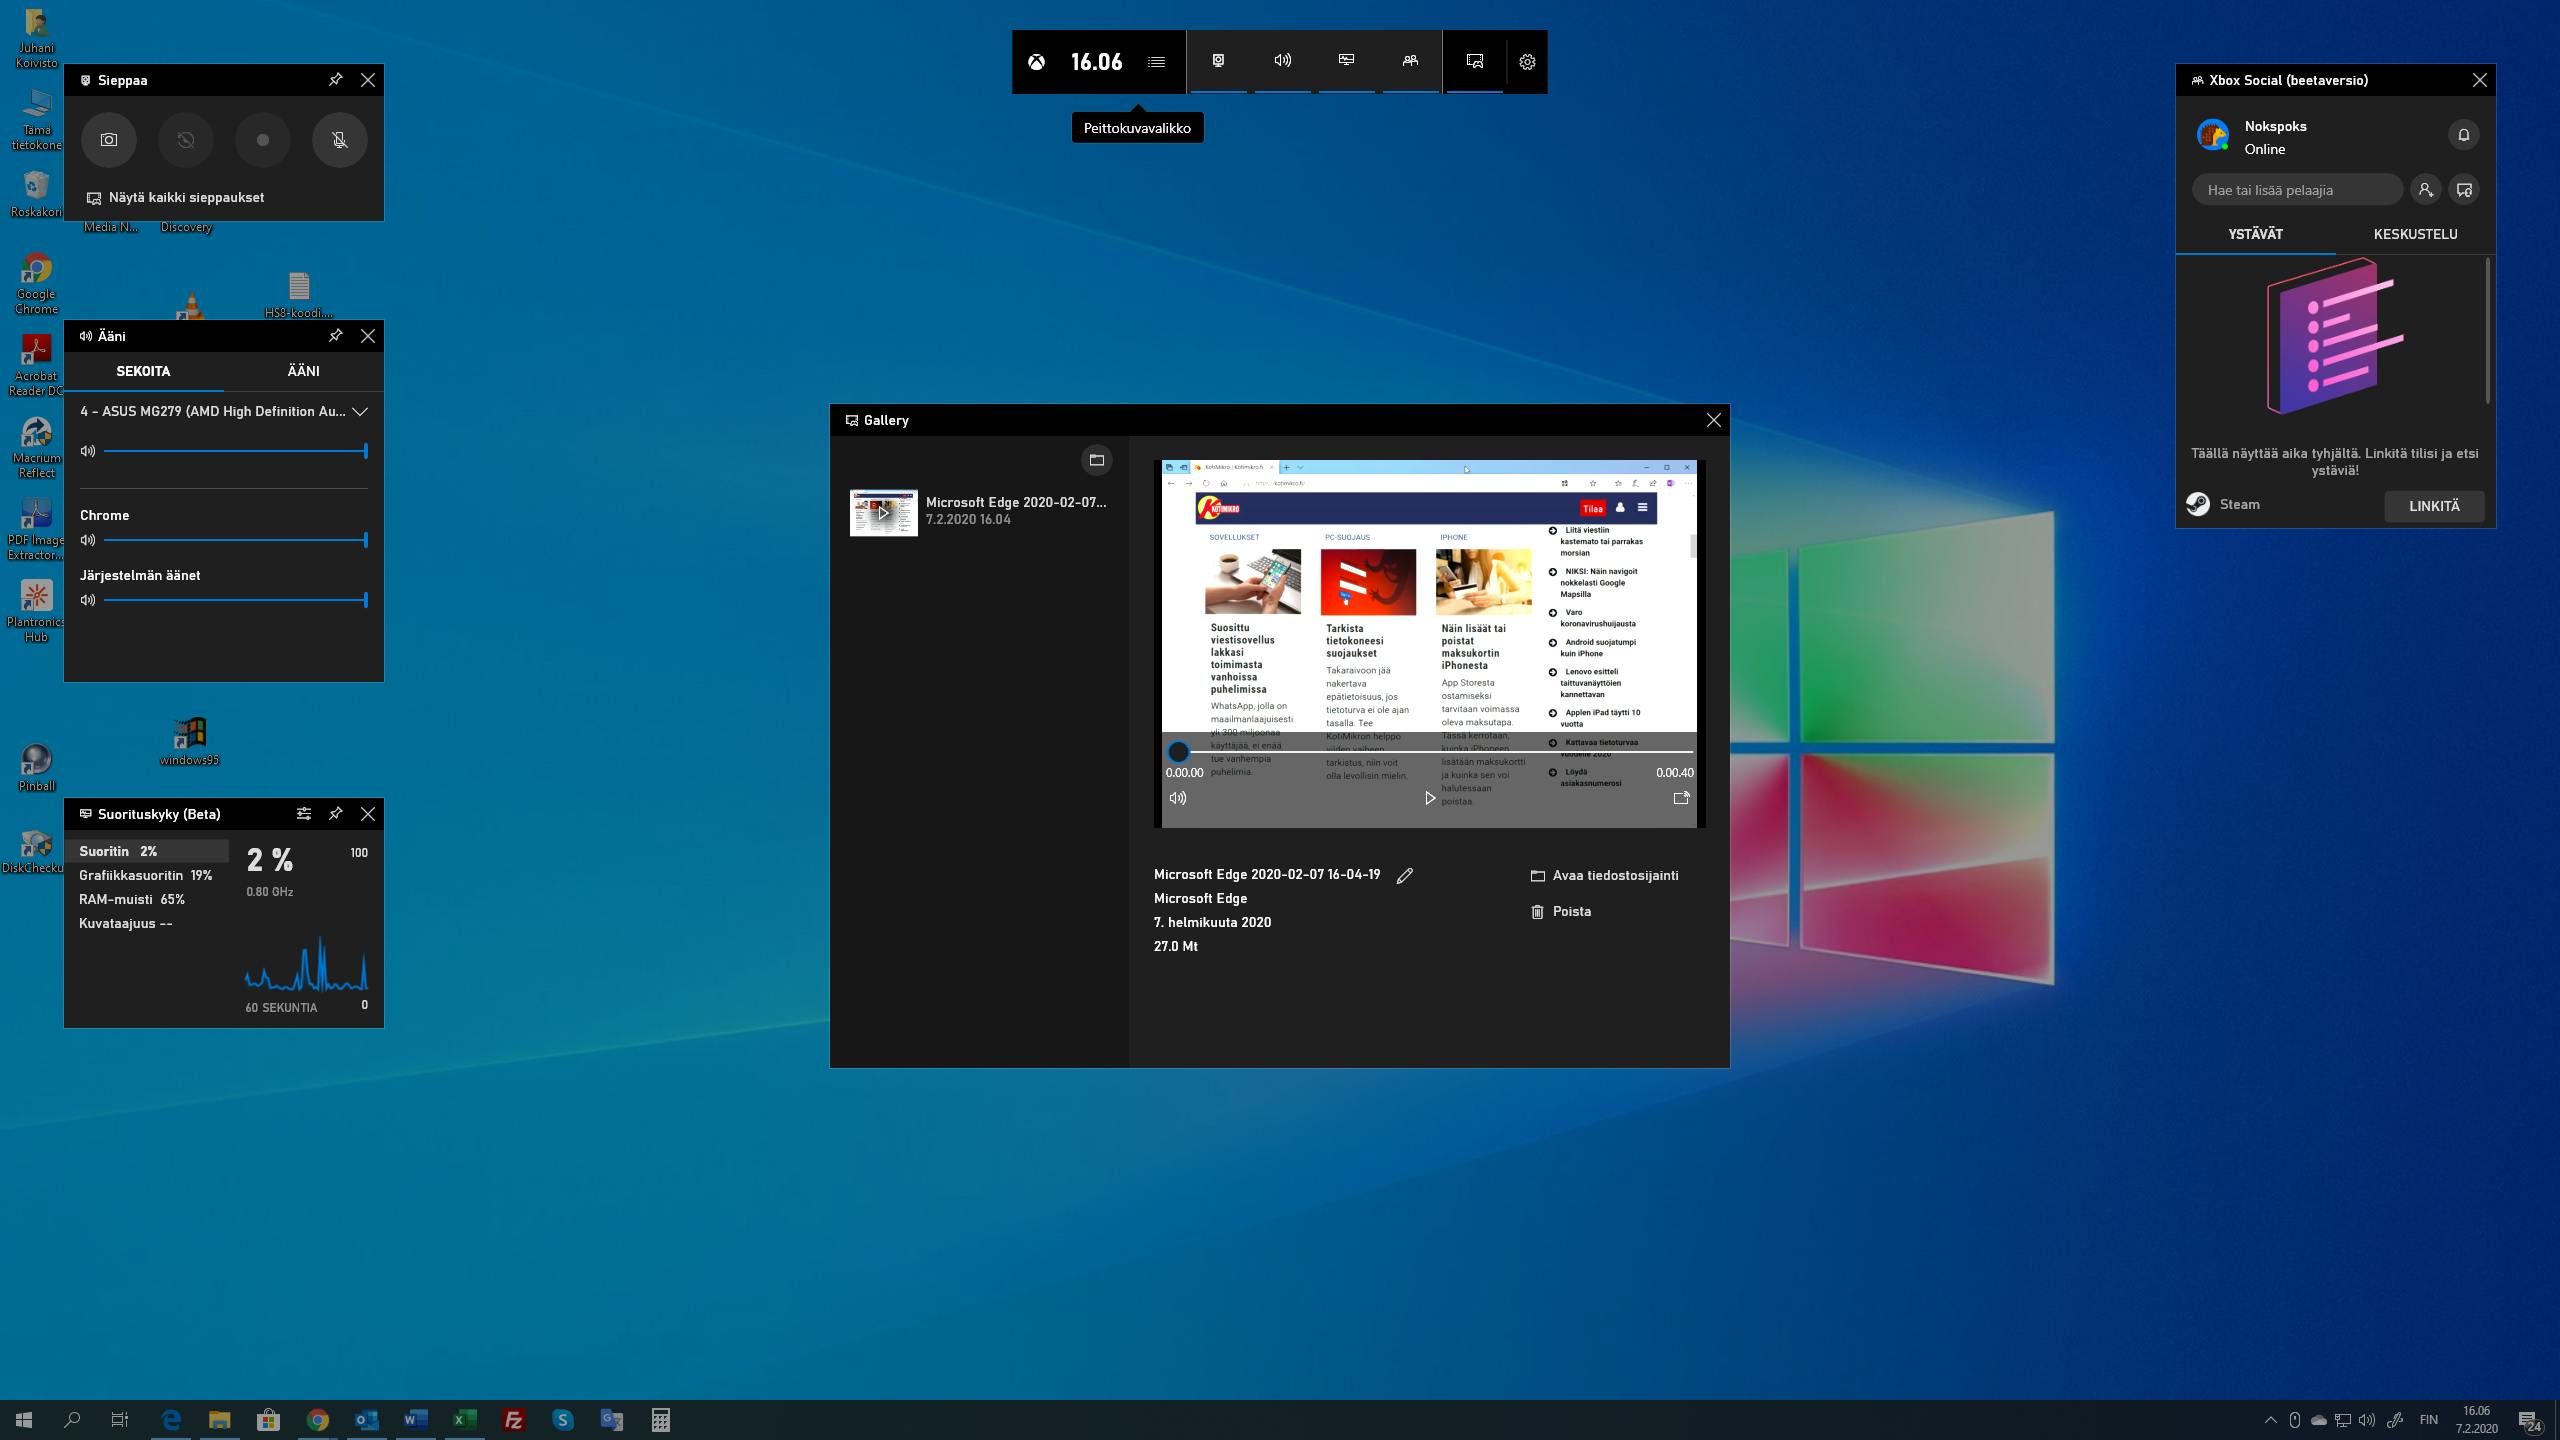The image size is (2560, 1440).
Task: Open Xbox Social notifications bell
Action: pyautogui.click(x=2464, y=135)
